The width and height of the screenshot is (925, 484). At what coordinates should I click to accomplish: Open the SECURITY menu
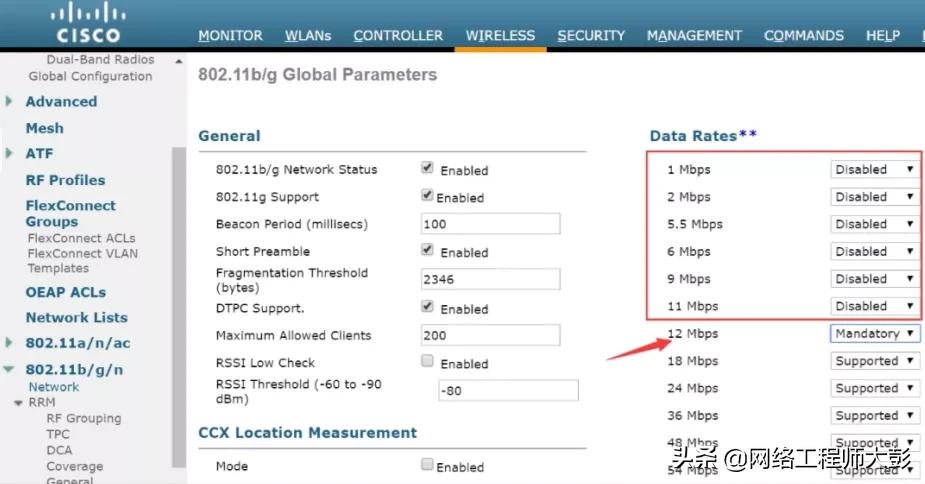[591, 35]
